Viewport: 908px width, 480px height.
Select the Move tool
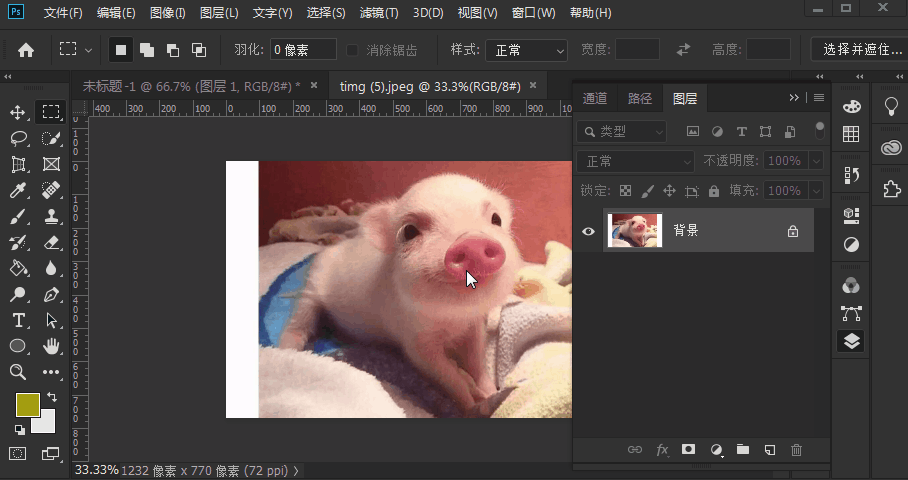17,112
